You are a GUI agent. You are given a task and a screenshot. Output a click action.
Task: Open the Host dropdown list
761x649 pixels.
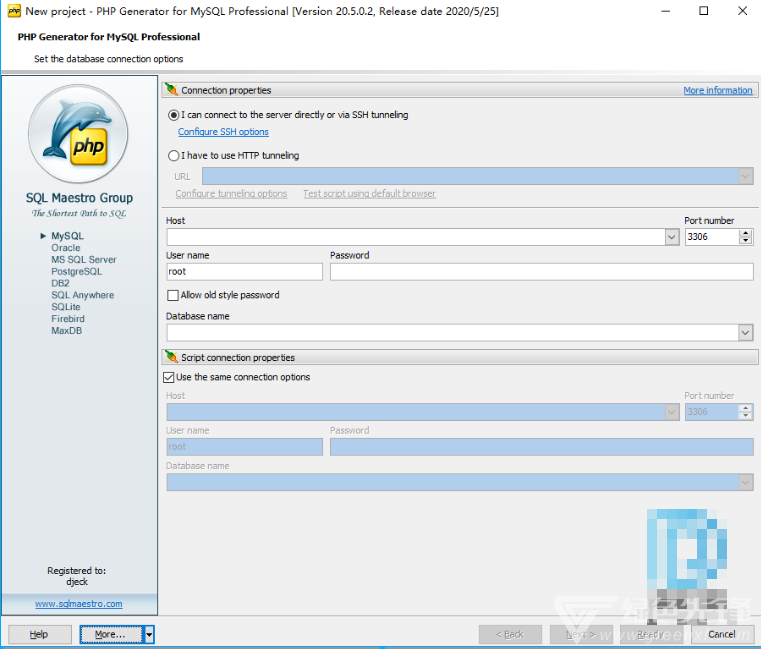click(672, 237)
